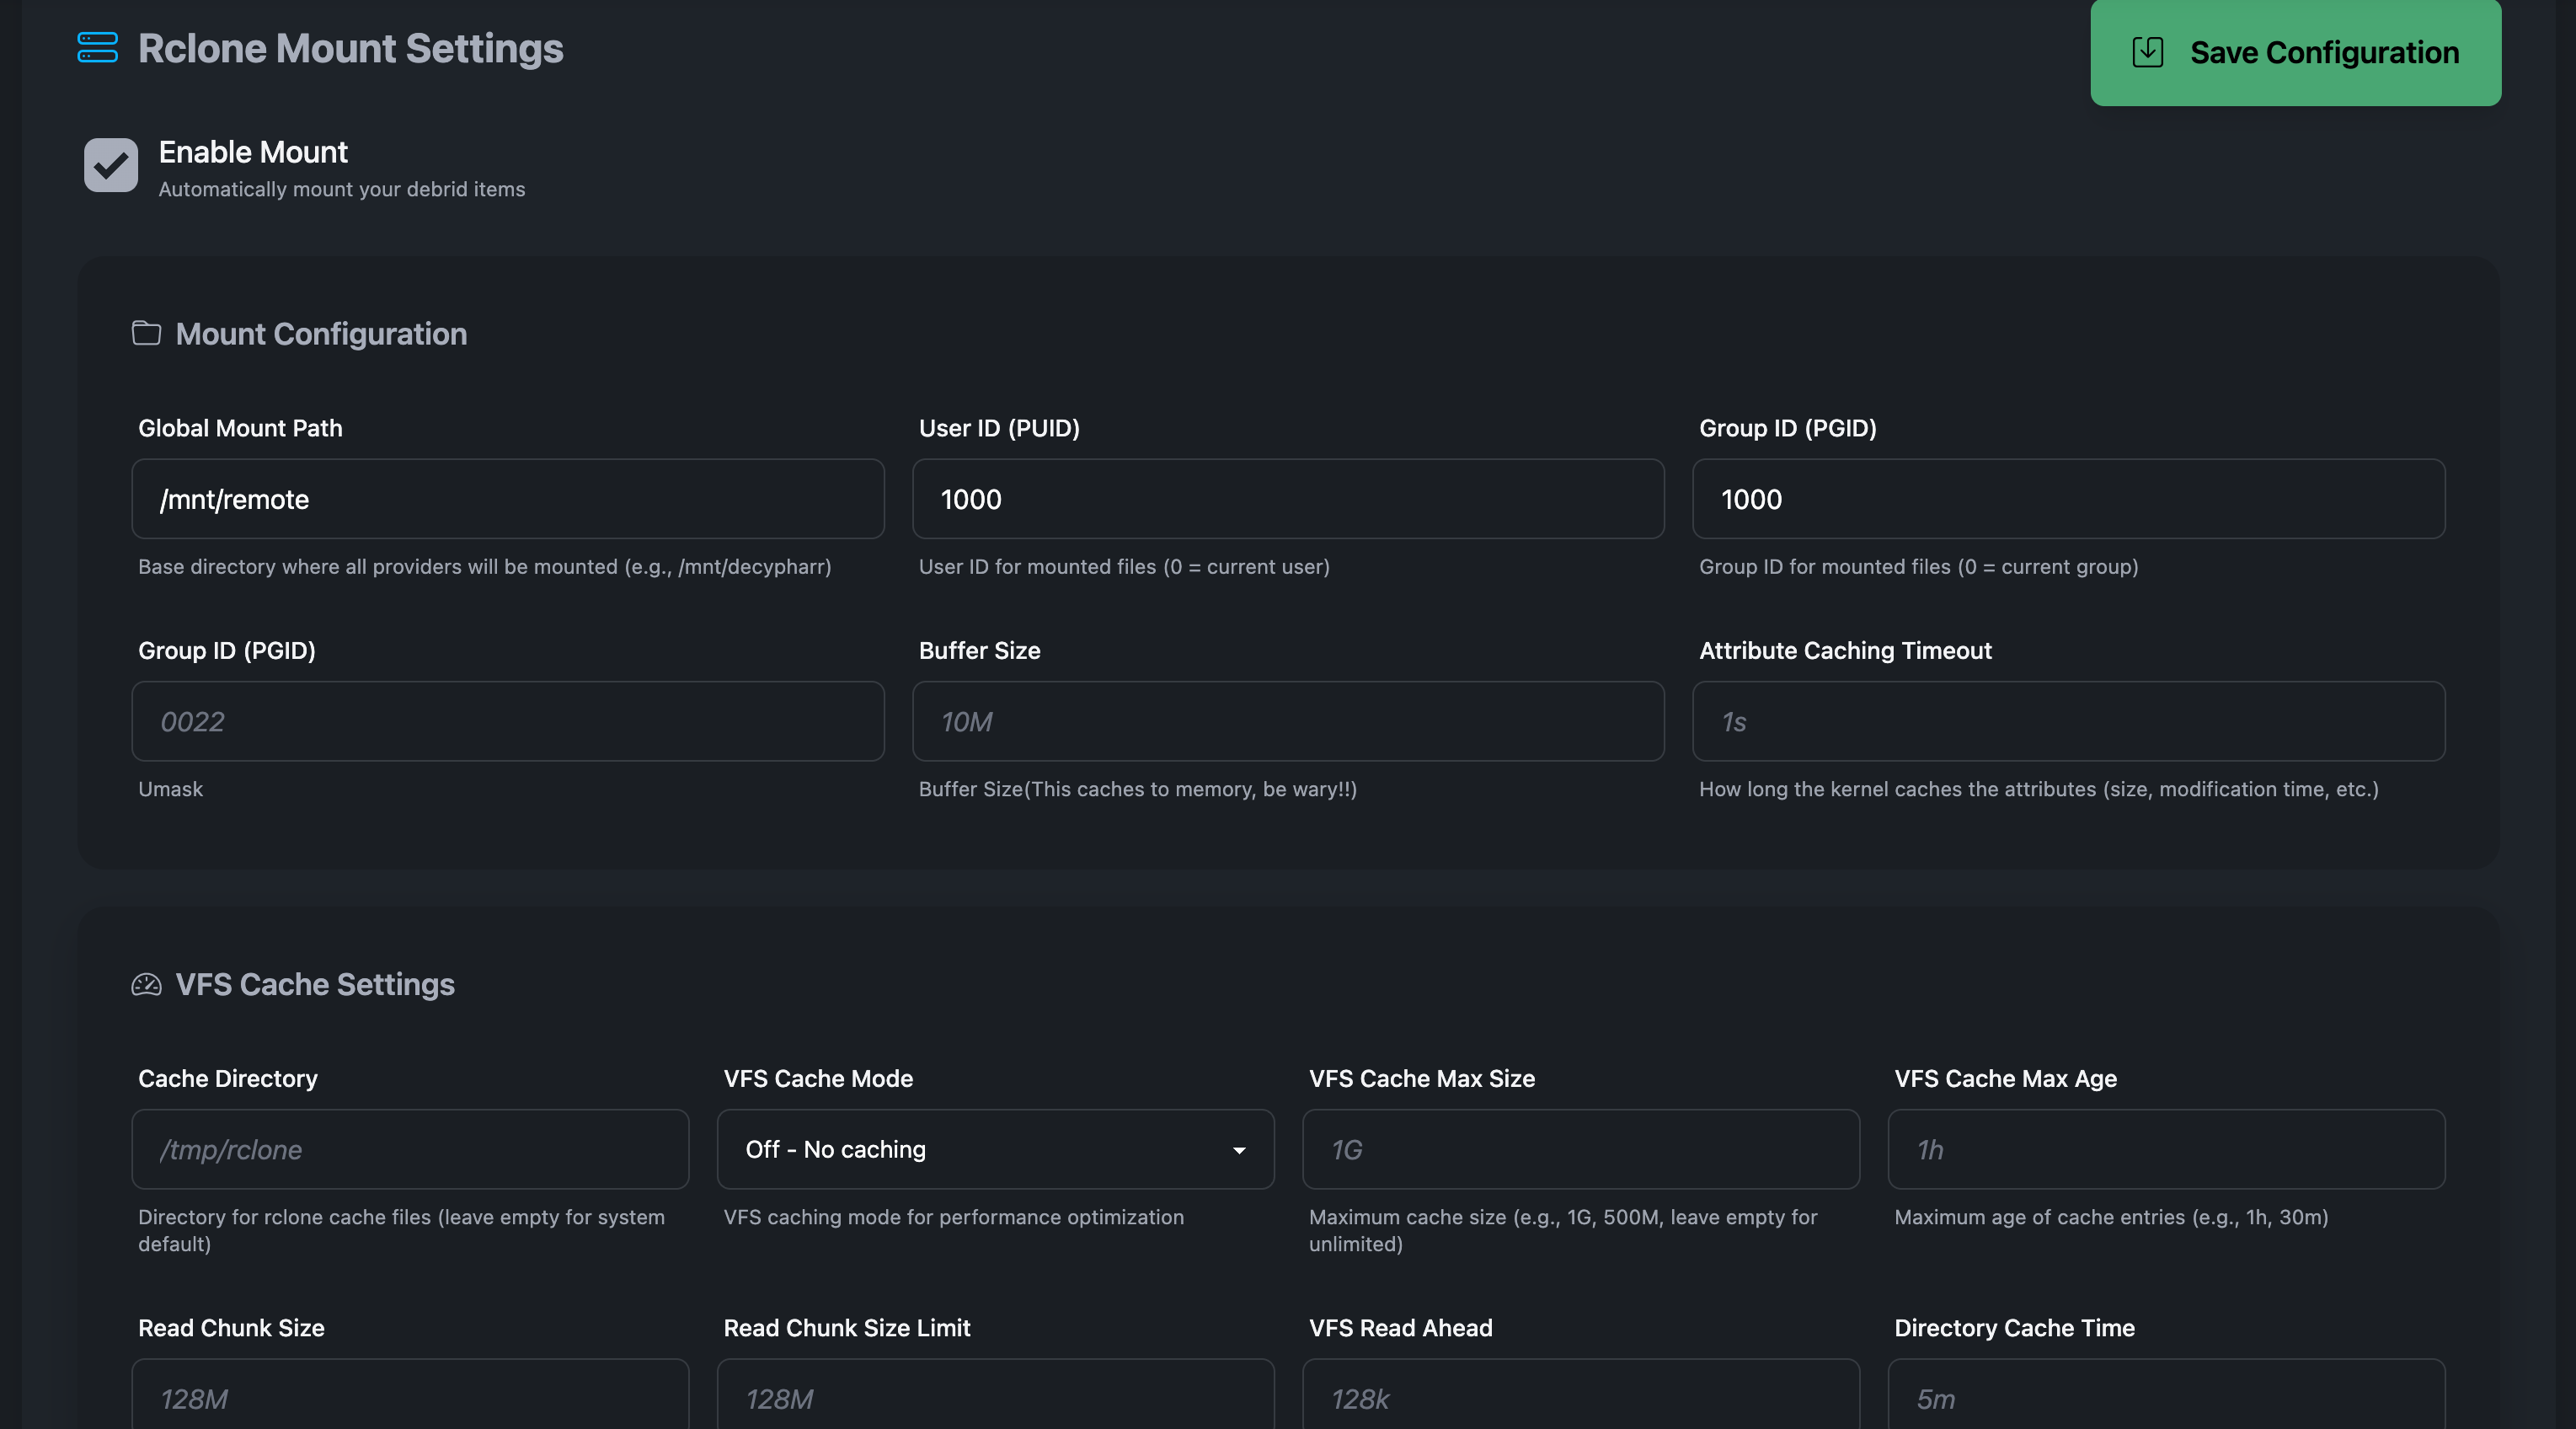Click the VFS Cache Mode dropdown arrow
The height and width of the screenshot is (1429, 2576).
point(1239,1150)
